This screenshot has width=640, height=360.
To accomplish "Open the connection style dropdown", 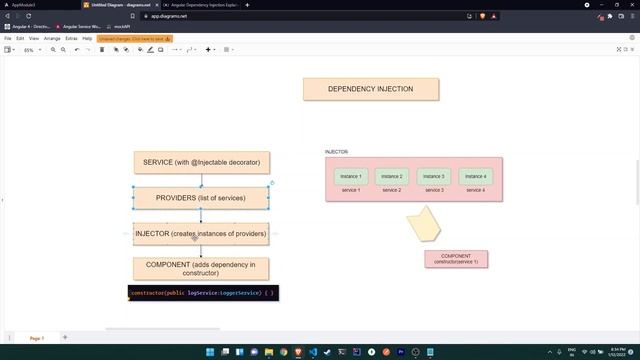I will click(177, 50).
